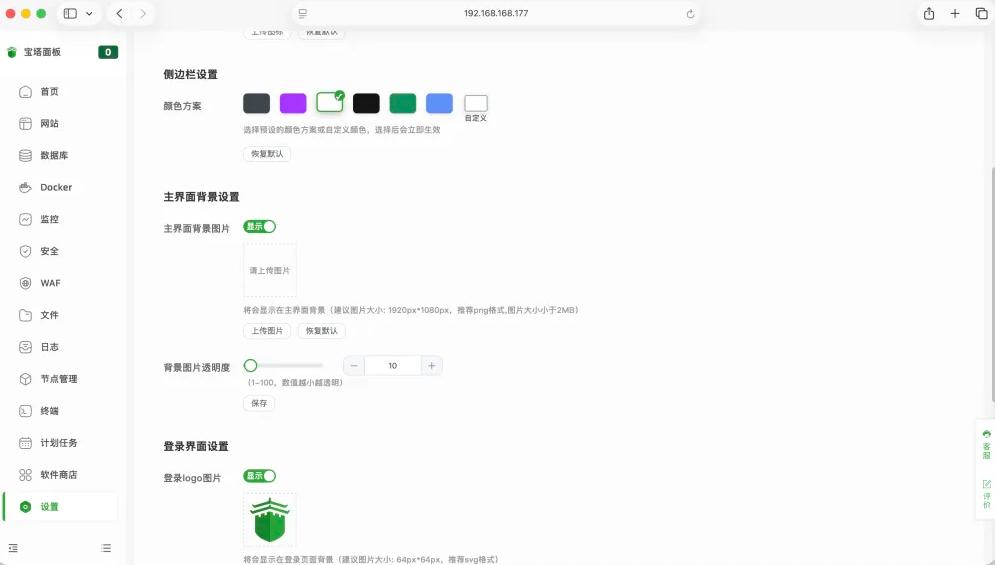The width and height of the screenshot is (995, 565).
Task: Click the Safari address bar 192.168.168.177
Action: [496, 13]
